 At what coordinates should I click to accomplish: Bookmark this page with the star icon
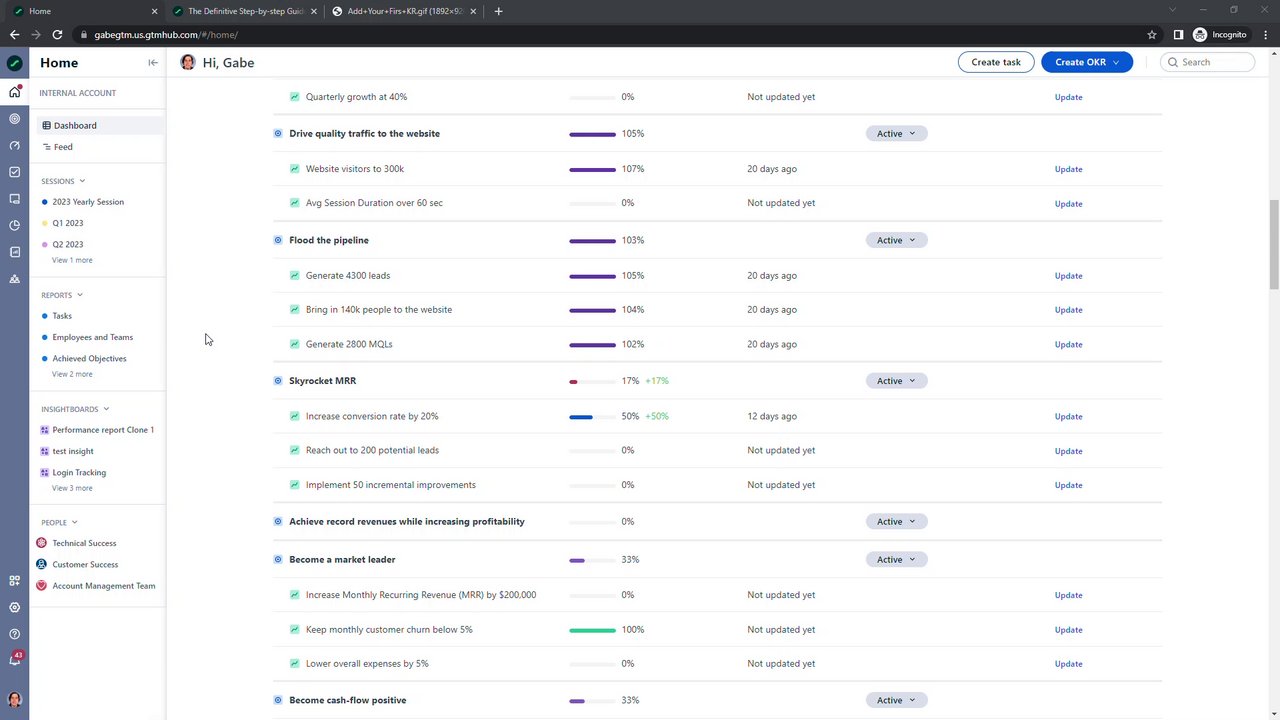pyautogui.click(x=1152, y=35)
